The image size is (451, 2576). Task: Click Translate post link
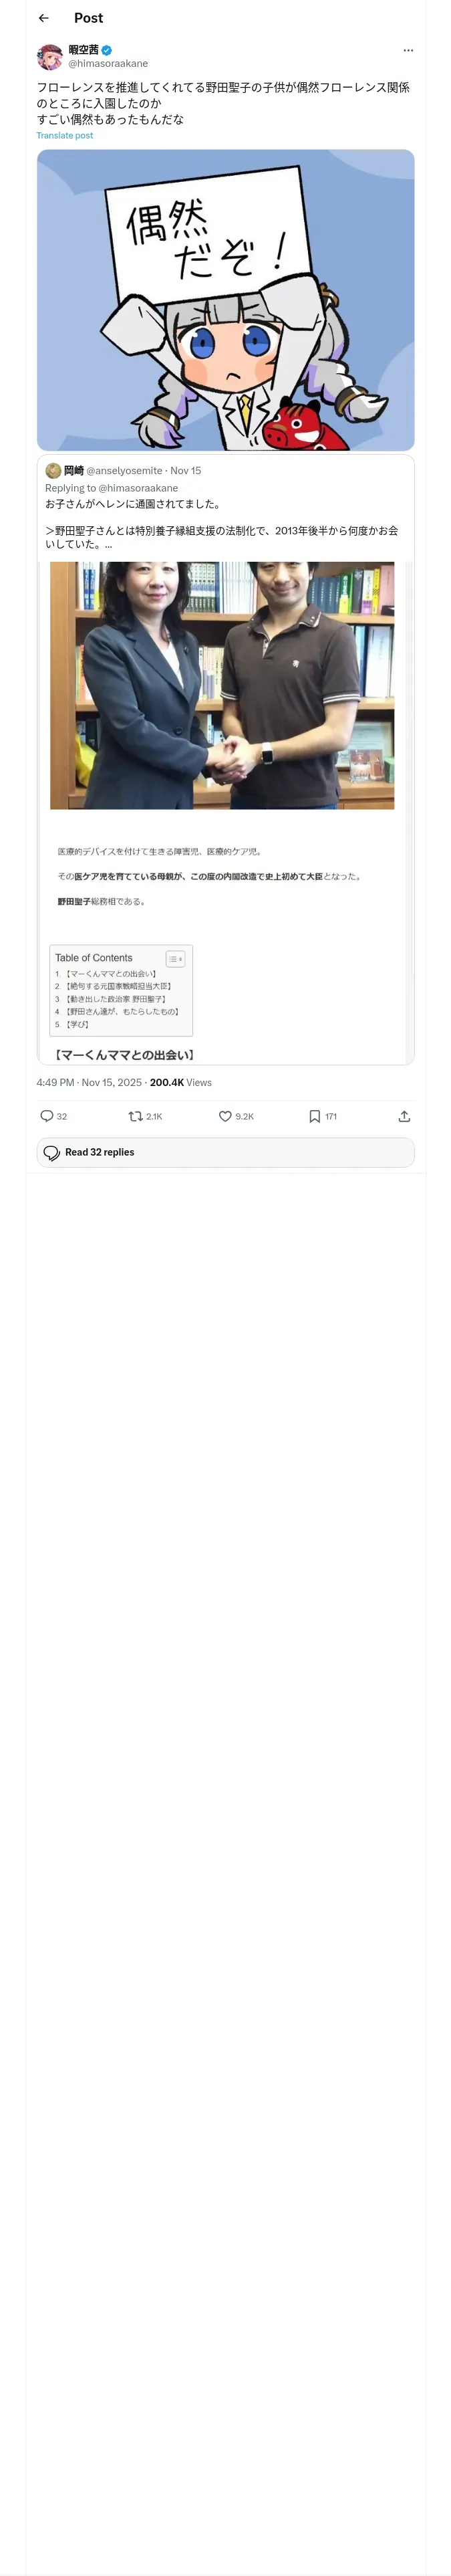pyautogui.click(x=65, y=135)
